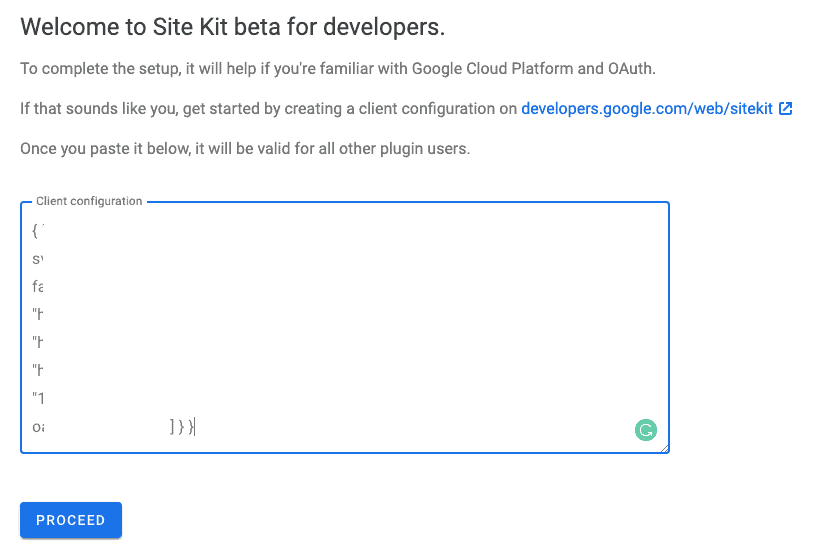Click the green Grammarly icon in textarea
Viewport: 817px width, 552px height.
(646, 430)
